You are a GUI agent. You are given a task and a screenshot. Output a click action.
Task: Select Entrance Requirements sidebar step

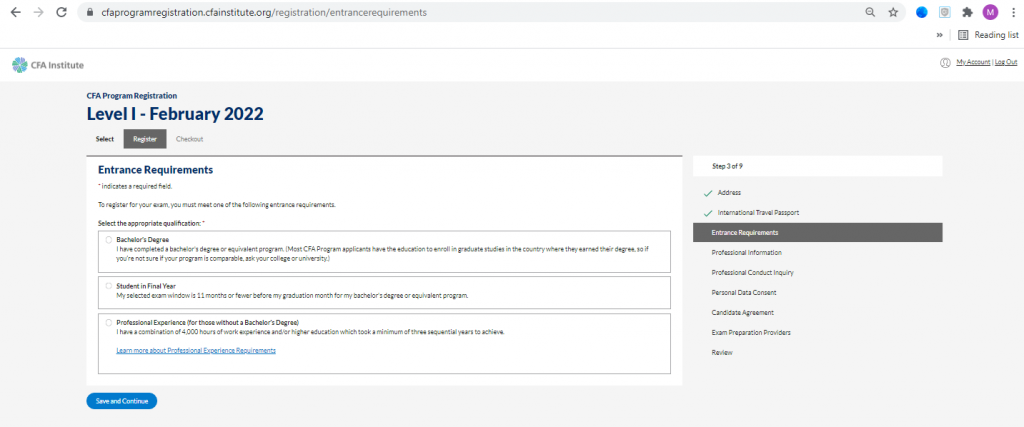(818, 232)
